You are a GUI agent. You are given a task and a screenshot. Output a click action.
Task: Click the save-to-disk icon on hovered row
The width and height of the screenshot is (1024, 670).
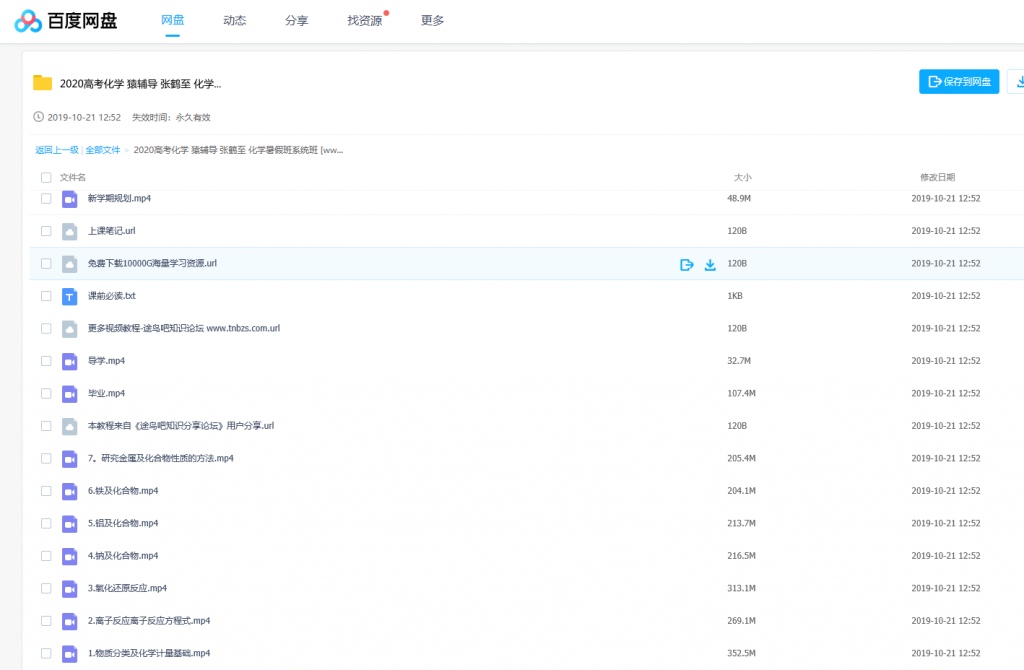687,264
